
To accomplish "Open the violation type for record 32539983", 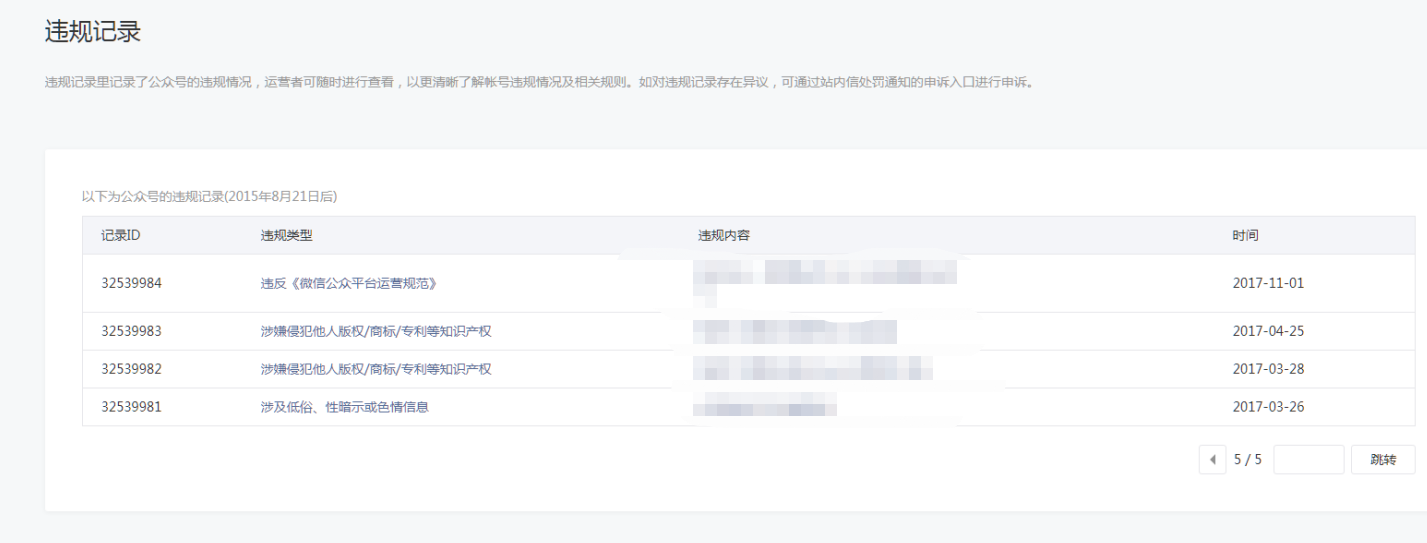I will pyautogui.click(x=376, y=331).
